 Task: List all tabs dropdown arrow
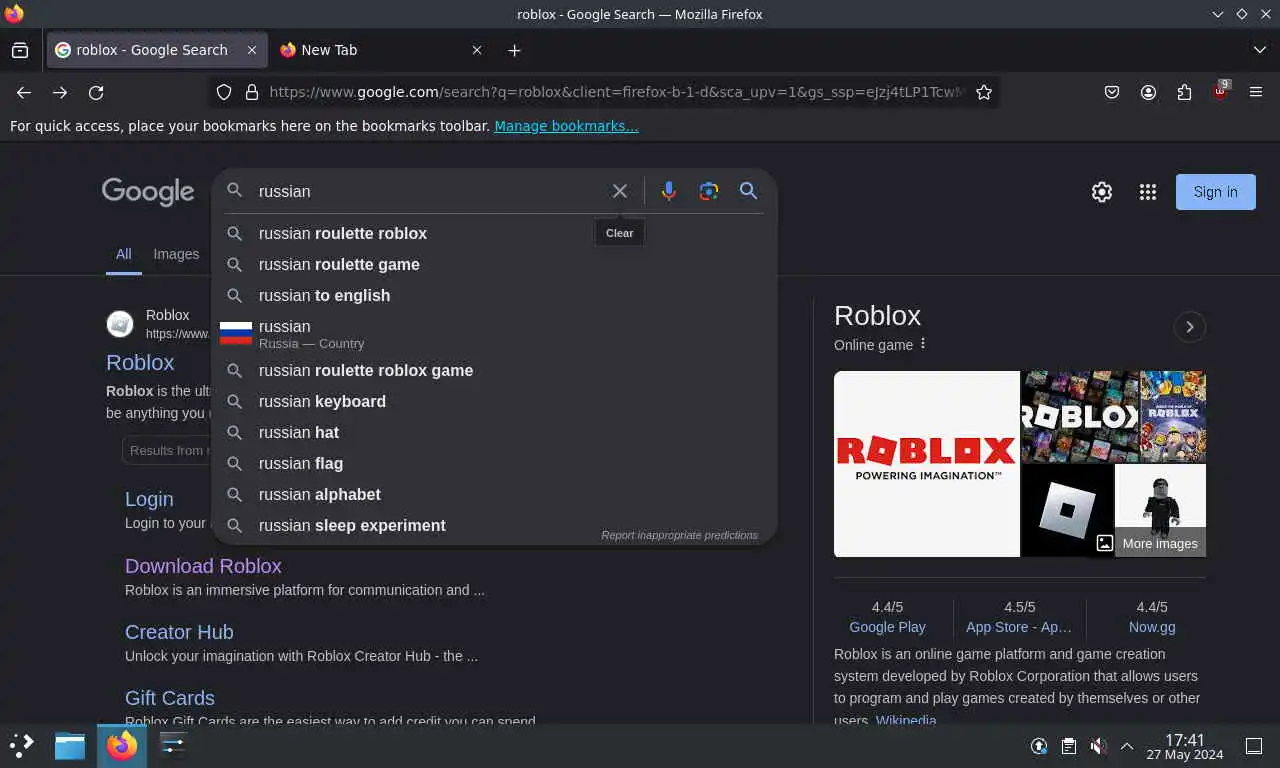1259,50
